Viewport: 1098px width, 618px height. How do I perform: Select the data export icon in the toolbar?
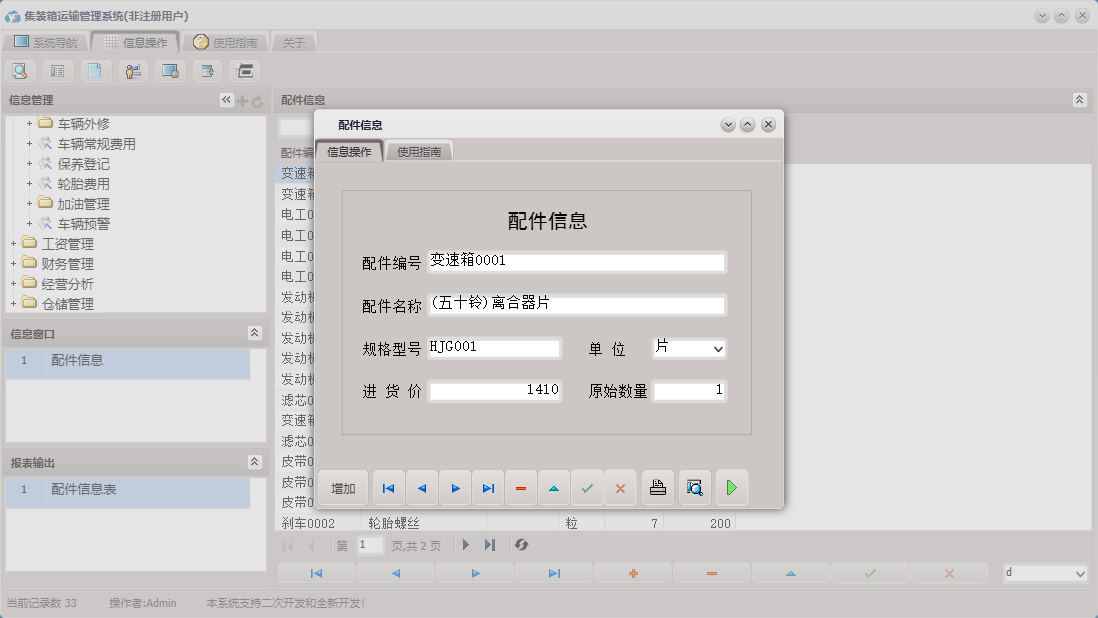tap(207, 70)
